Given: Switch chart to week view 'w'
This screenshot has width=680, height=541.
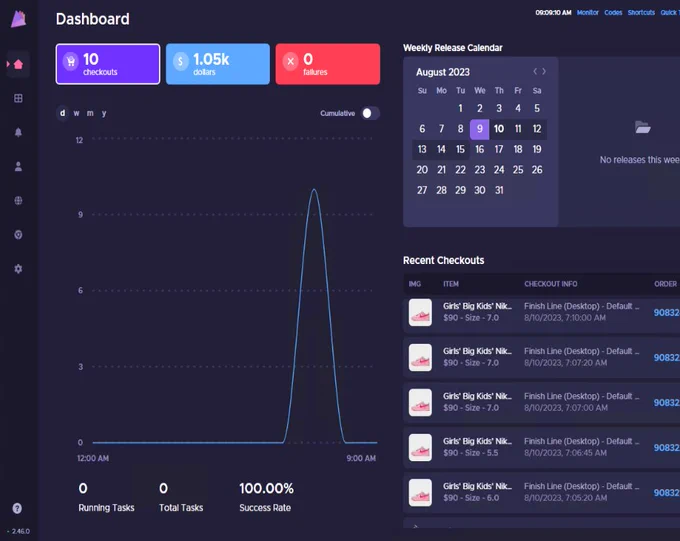Looking at the screenshot, I should pos(76,113).
